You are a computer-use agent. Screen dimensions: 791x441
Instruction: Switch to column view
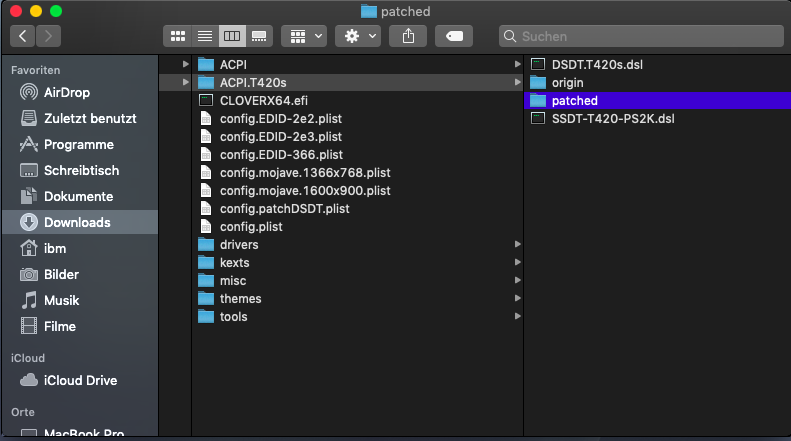[232, 36]
